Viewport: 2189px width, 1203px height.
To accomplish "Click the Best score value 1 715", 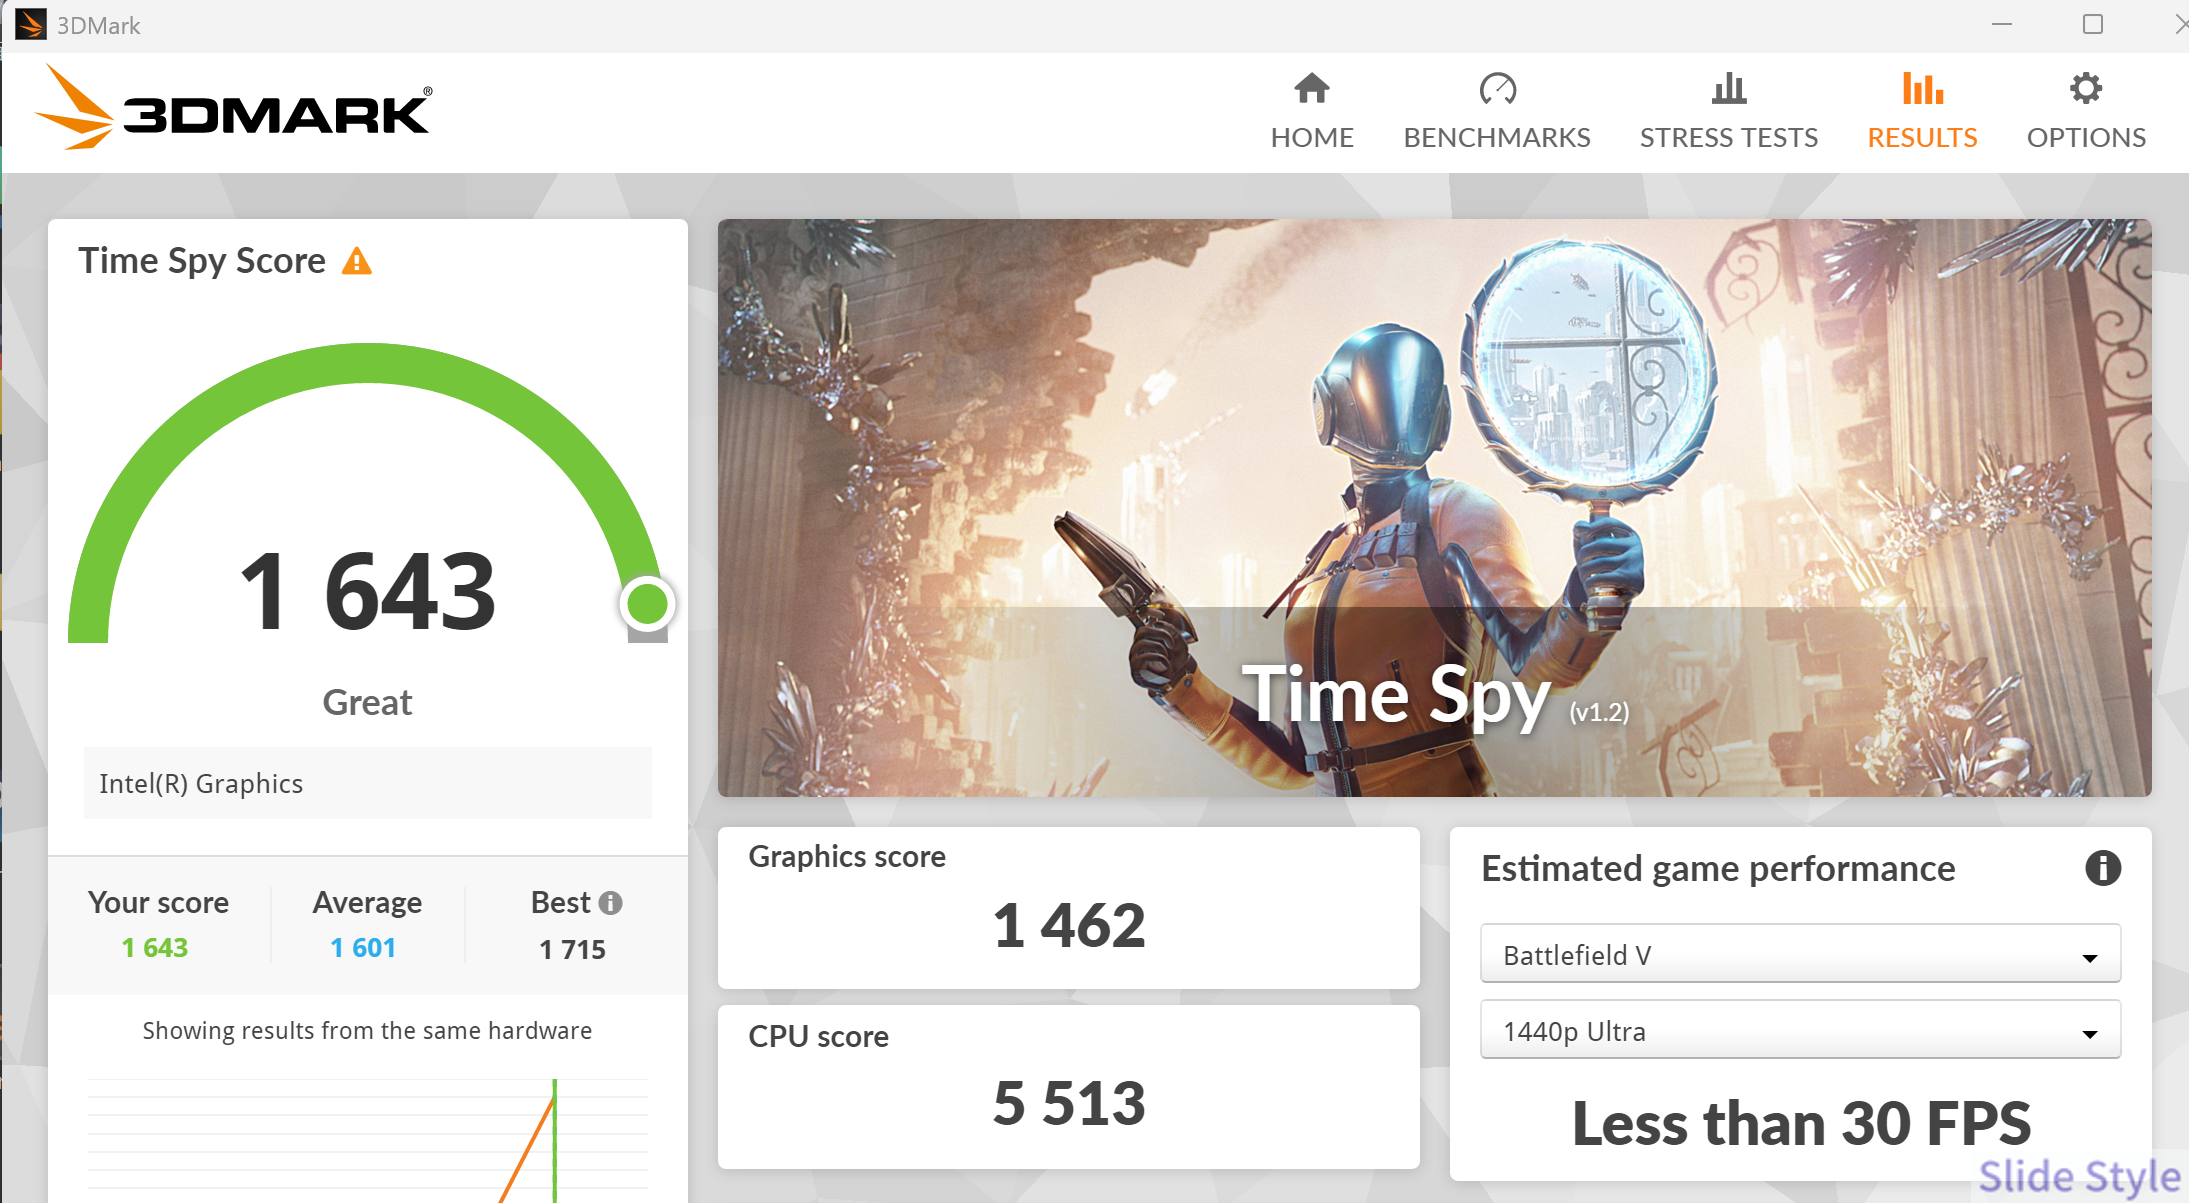I will [572, 949].
